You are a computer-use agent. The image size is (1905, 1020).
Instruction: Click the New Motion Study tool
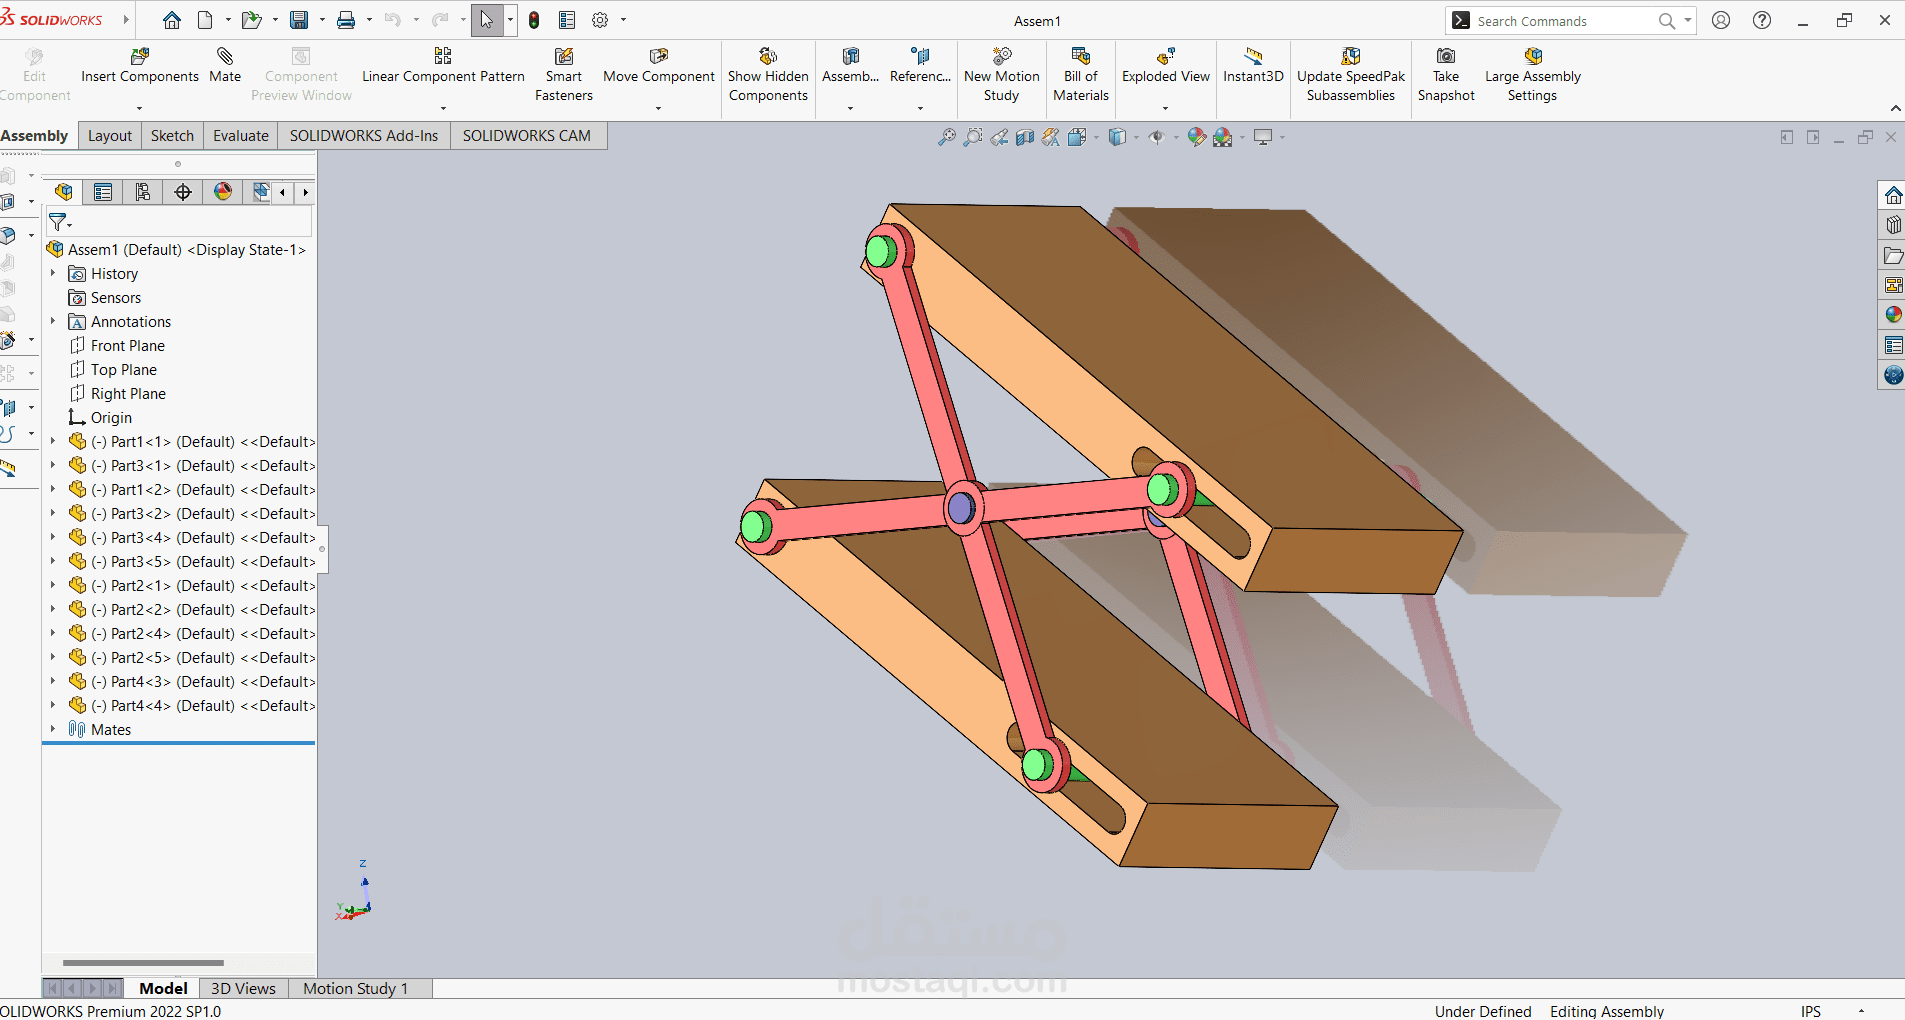coord(1002,75)
